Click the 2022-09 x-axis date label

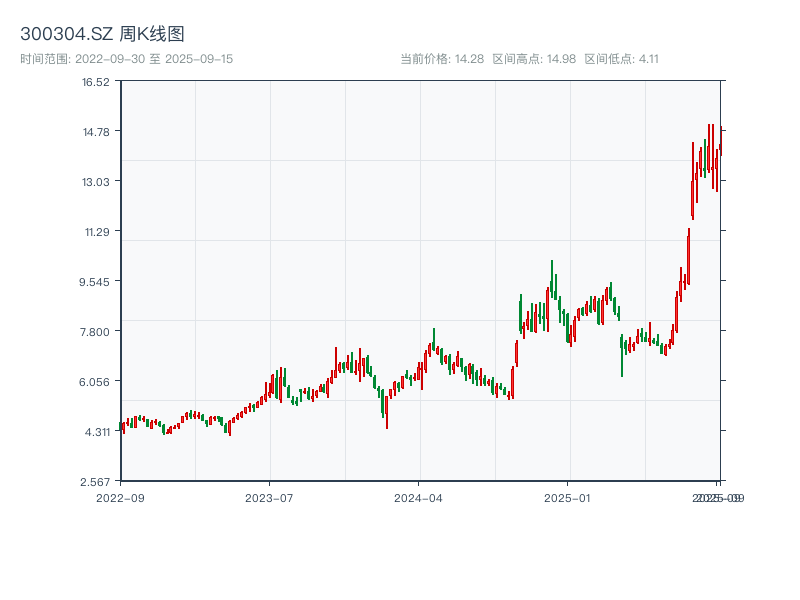(120, 497)
